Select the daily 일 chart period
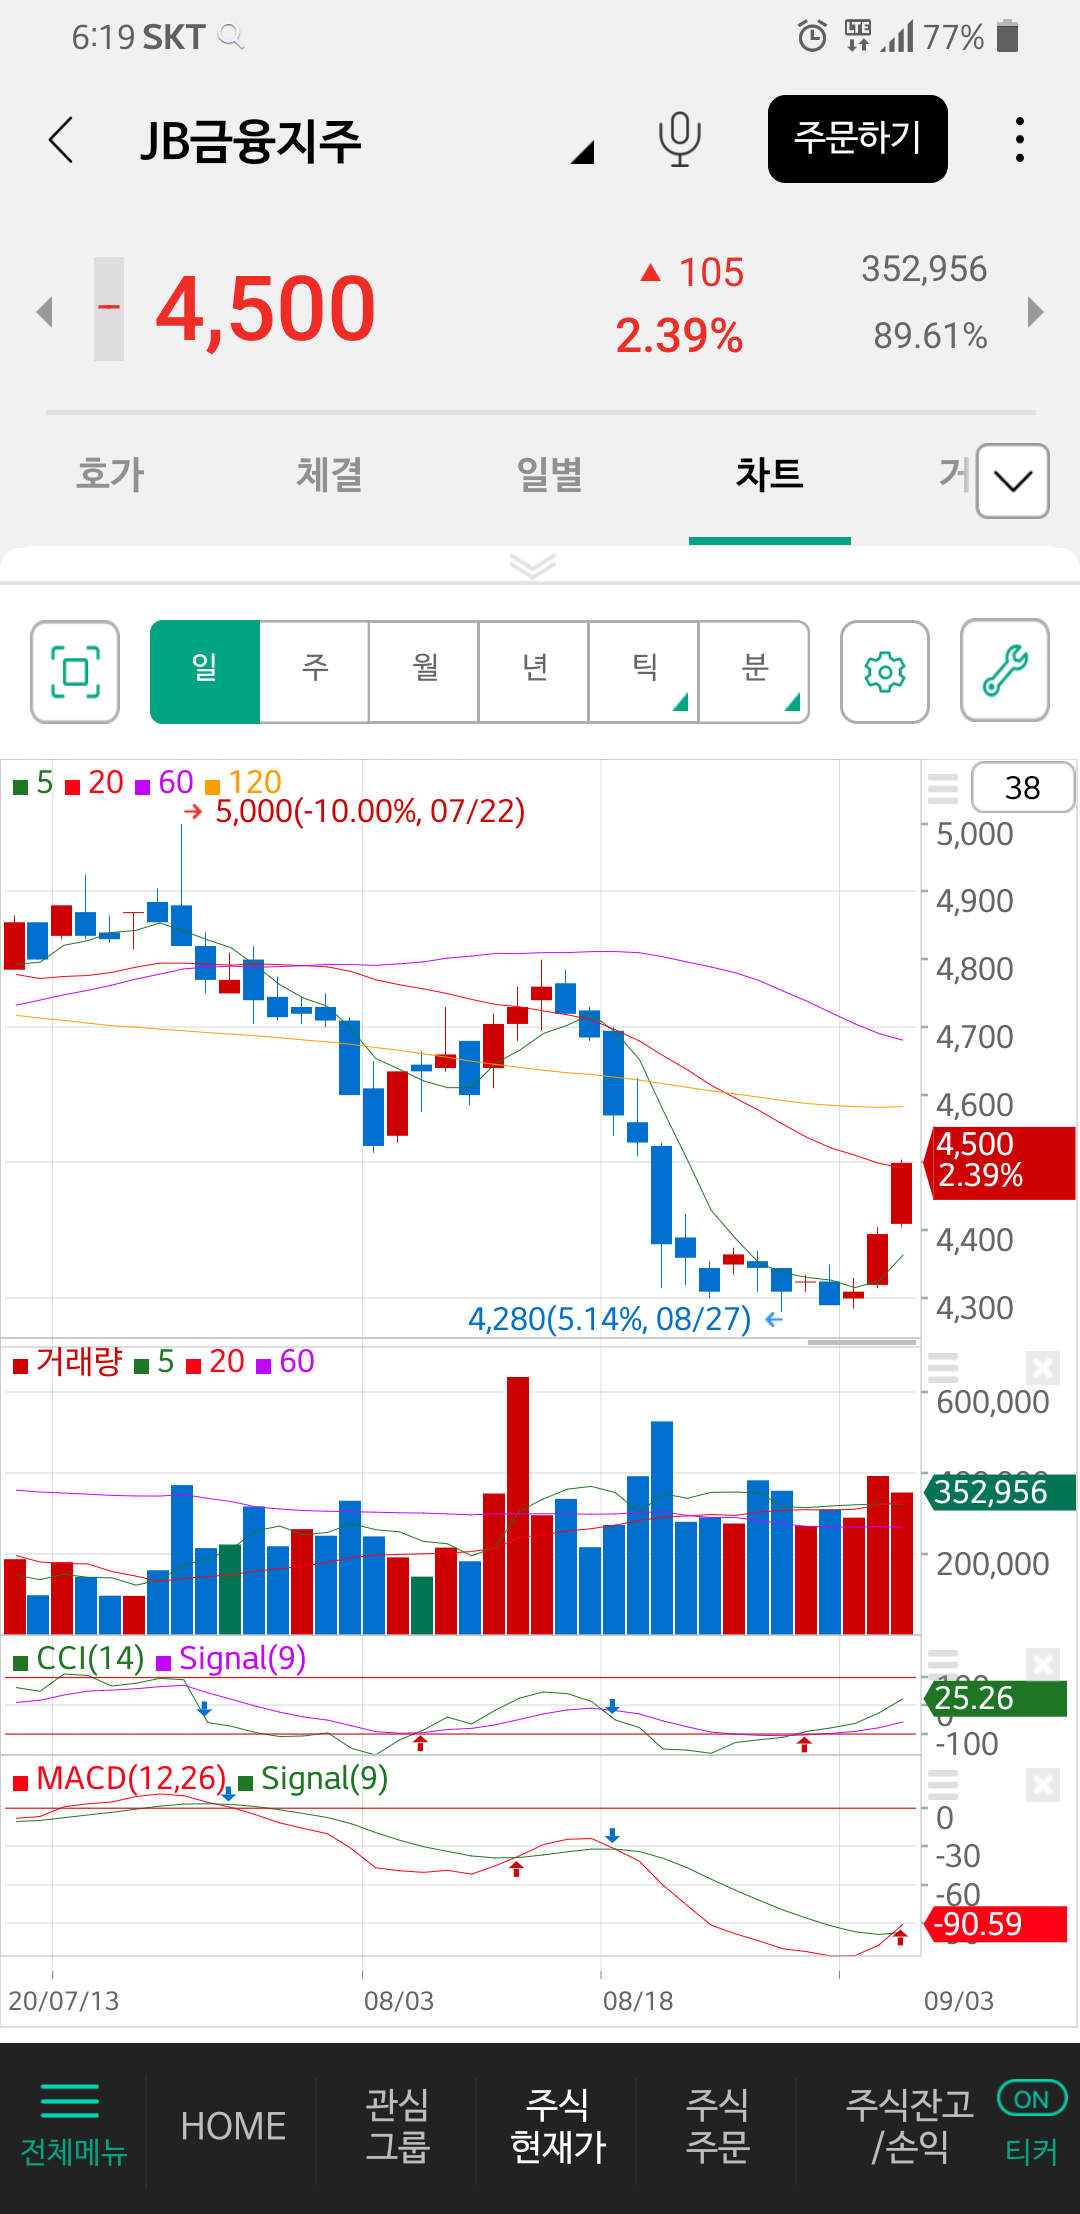The width and height of the screenshot is (1080, 2214). (205, 671)
